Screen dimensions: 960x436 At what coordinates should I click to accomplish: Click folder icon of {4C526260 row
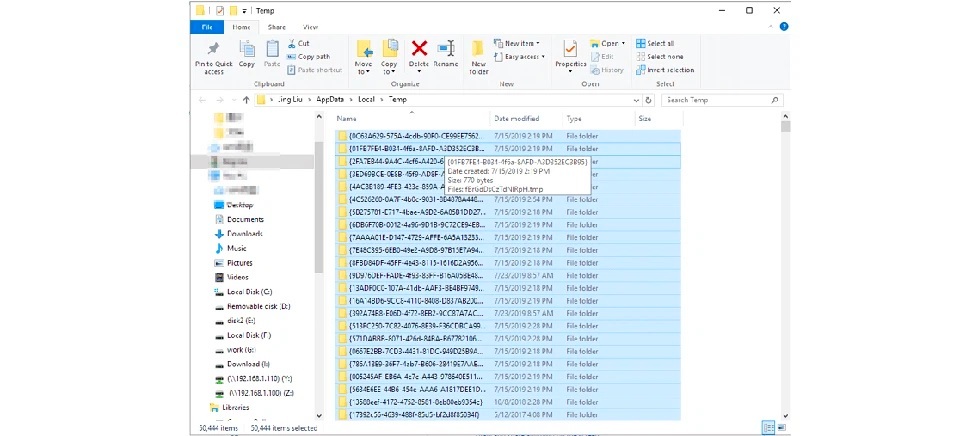click(x=343, y=200)
